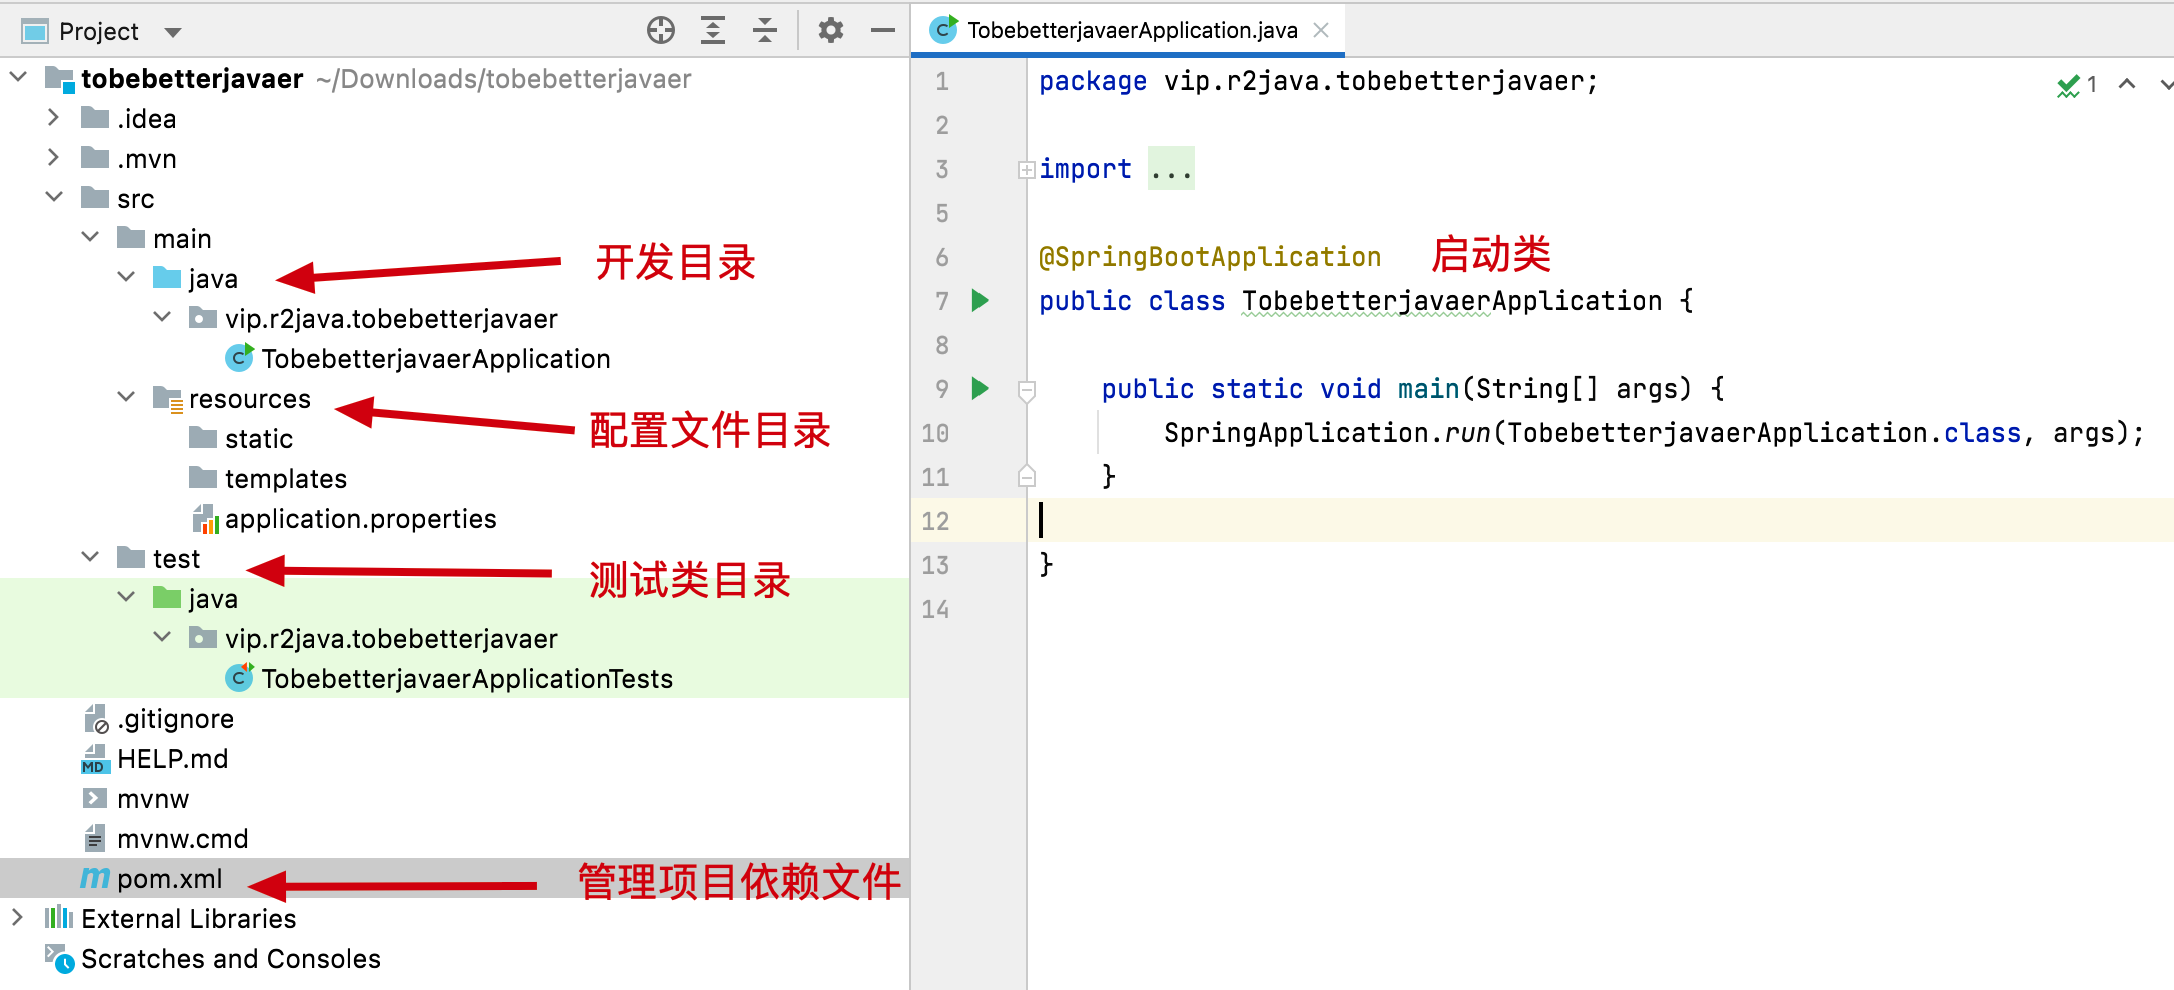Click the Collapse All toolbar icon

(765, 31)
